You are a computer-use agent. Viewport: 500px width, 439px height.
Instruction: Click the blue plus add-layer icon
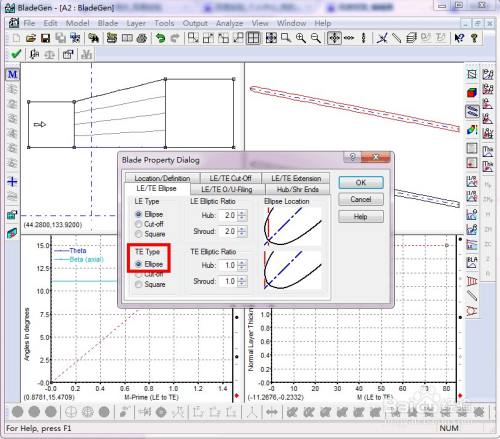point(12,182)
